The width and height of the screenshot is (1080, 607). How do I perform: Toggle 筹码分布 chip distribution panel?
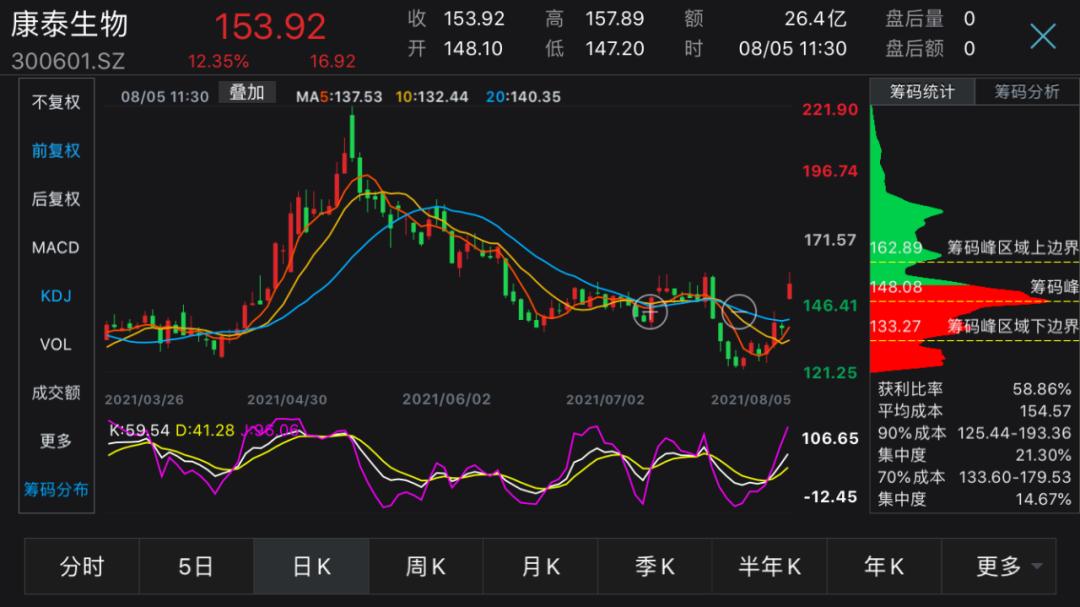pos(56,489)
